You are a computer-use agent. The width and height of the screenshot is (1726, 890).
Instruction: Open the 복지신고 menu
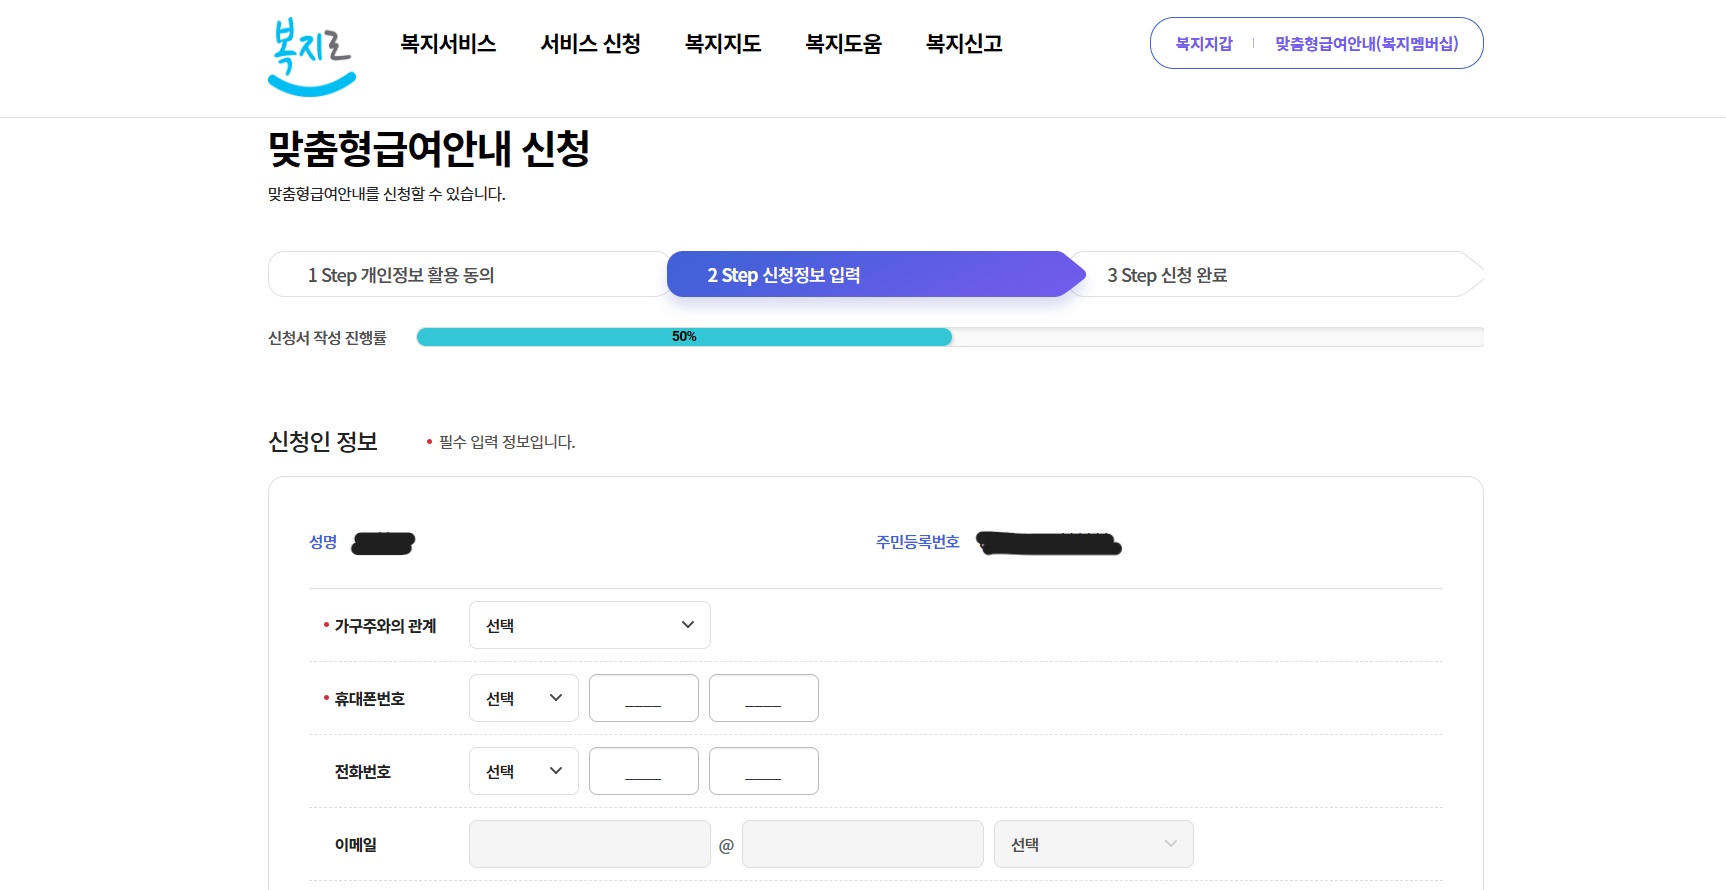(x=964, y=44)
